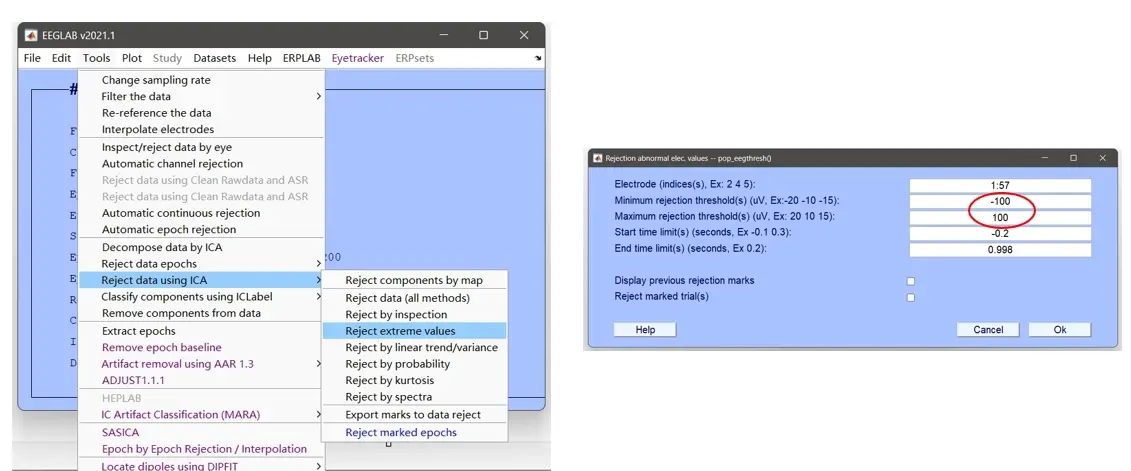Choose ADJUST1.1.1 entry
The width and height of the screenshot is (1131, 471).
[x=201, y=380]
